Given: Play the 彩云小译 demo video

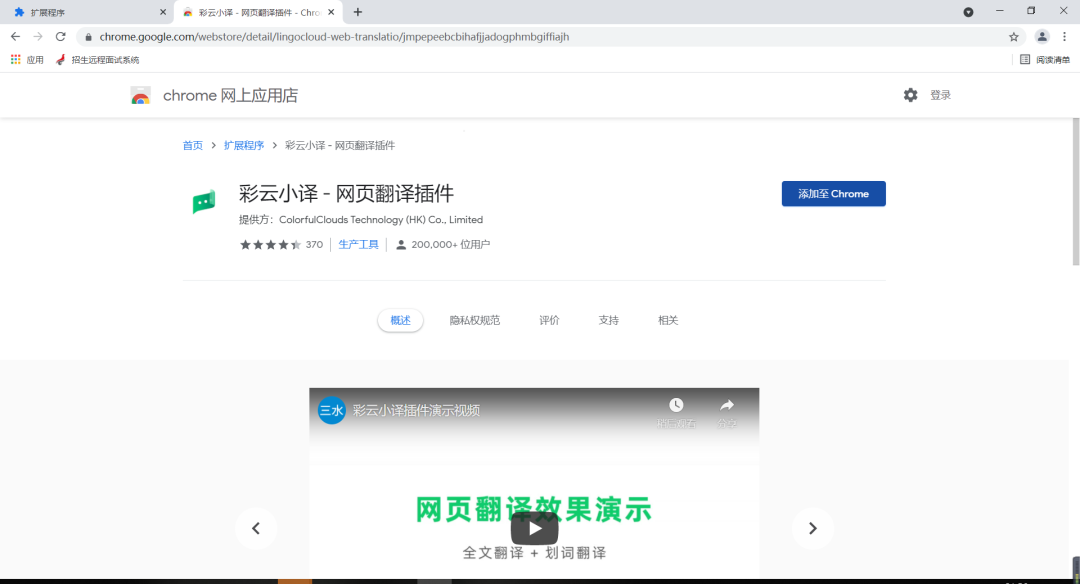Looking at the screenshot, I should pos(534,528).
